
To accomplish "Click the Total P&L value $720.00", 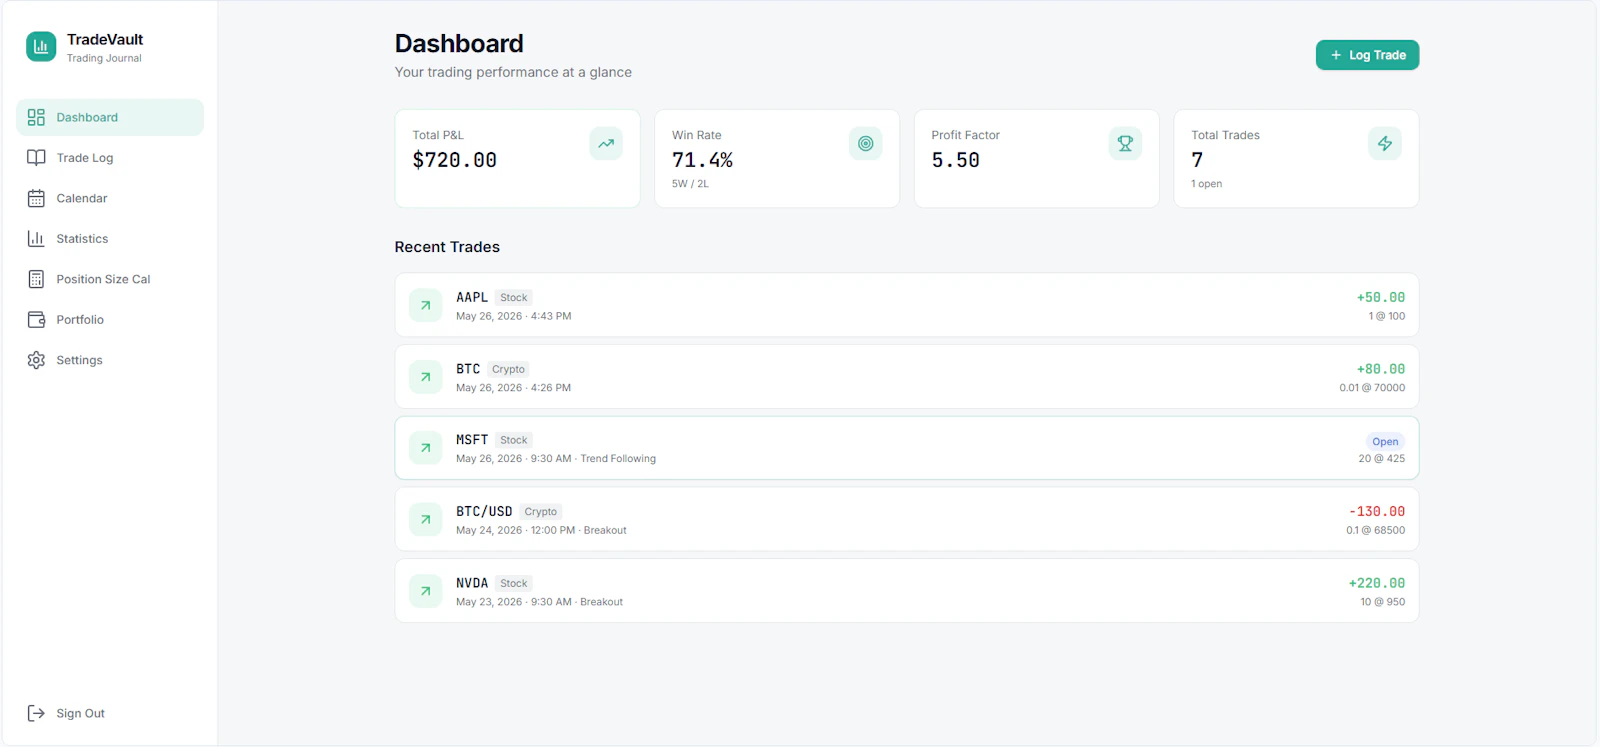I will tap(455, 160).
